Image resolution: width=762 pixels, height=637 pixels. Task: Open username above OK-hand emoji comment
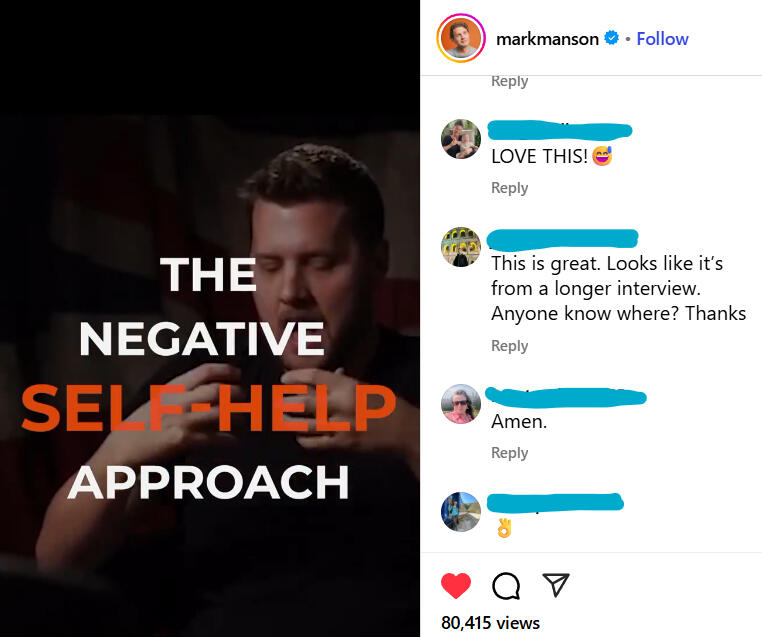(x=555, y=502)
